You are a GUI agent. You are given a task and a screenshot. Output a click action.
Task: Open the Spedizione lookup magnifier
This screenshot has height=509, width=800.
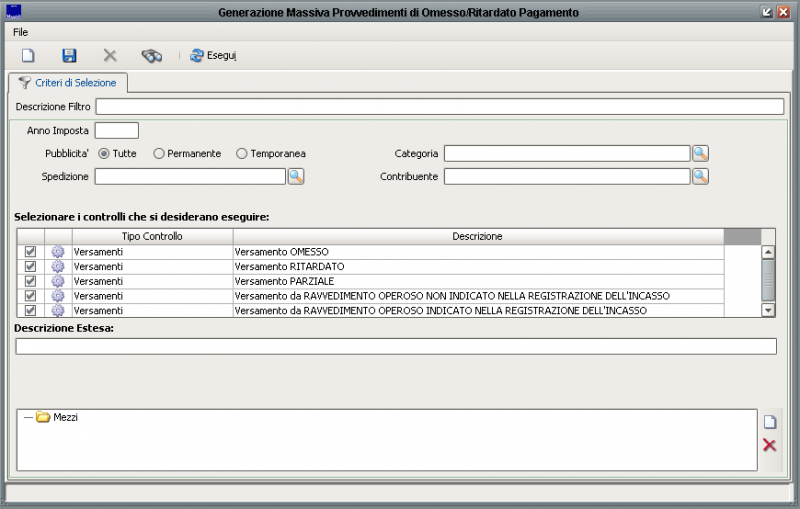pos(296,176)
